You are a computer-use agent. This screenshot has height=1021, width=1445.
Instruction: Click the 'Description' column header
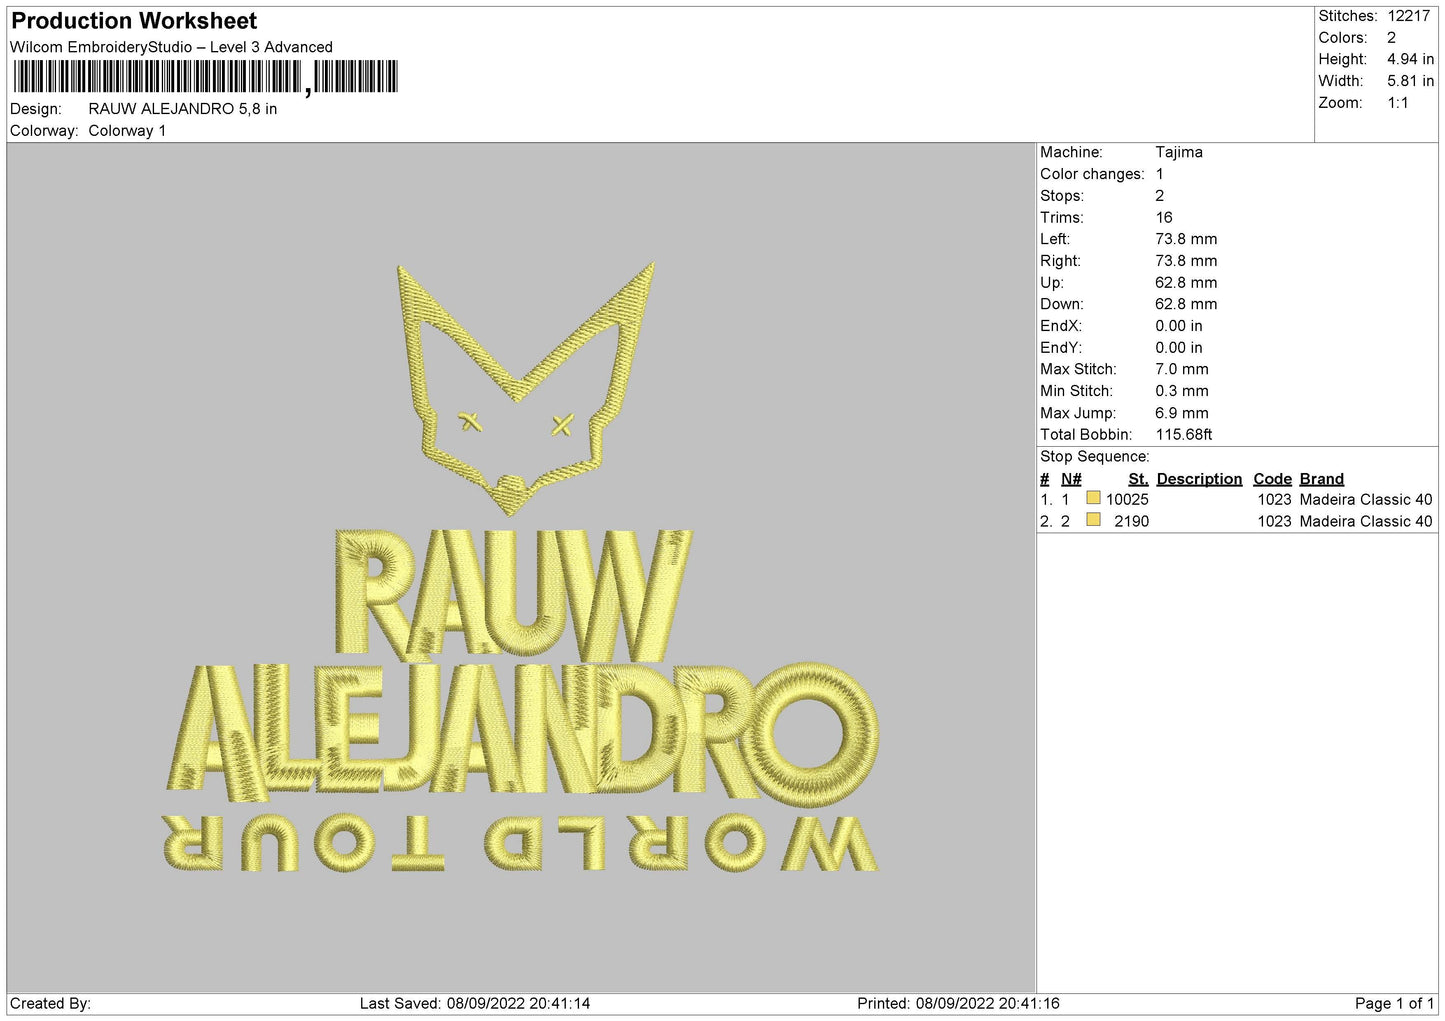pos(1199,479)
